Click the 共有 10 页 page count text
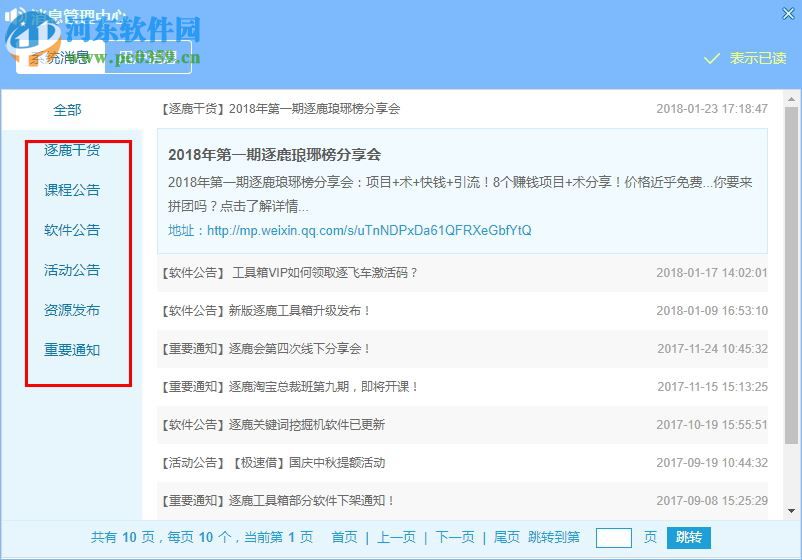The width and height of the screenshot is (802, 560). (122, 537)
